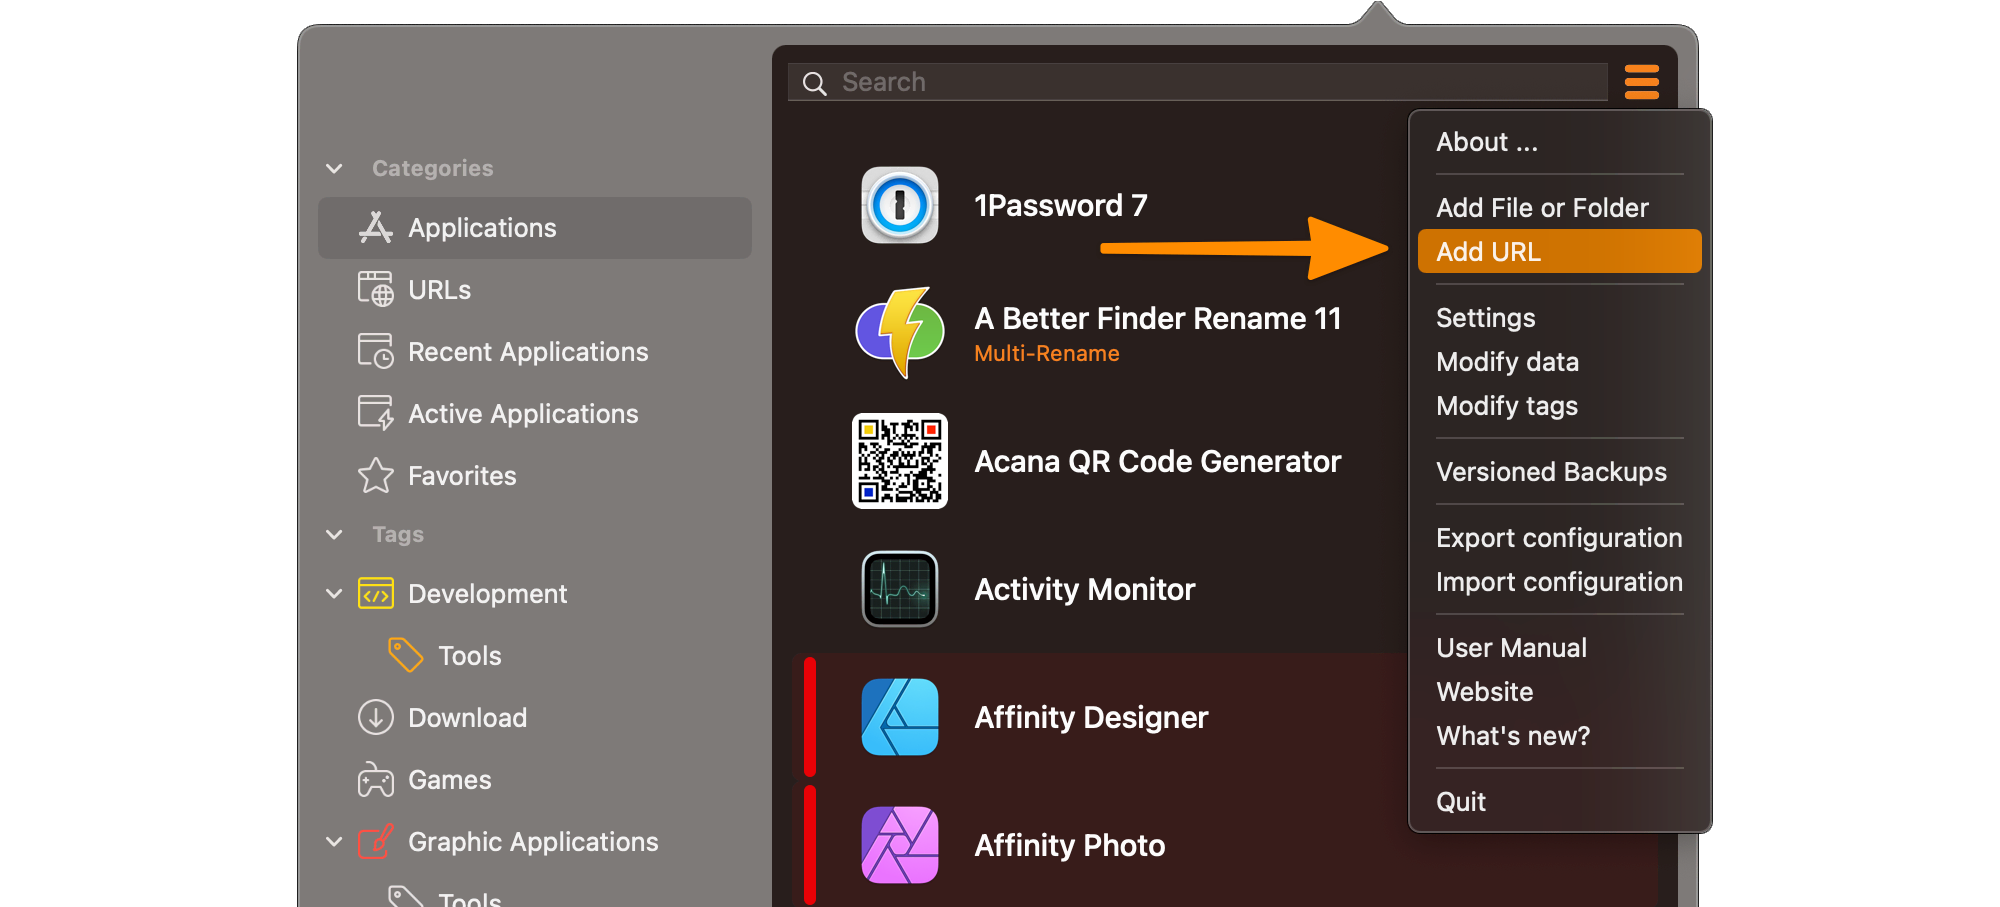2000x907 pixels.
Task: Click the Games controller icon
Action: (x=376, y=780)
